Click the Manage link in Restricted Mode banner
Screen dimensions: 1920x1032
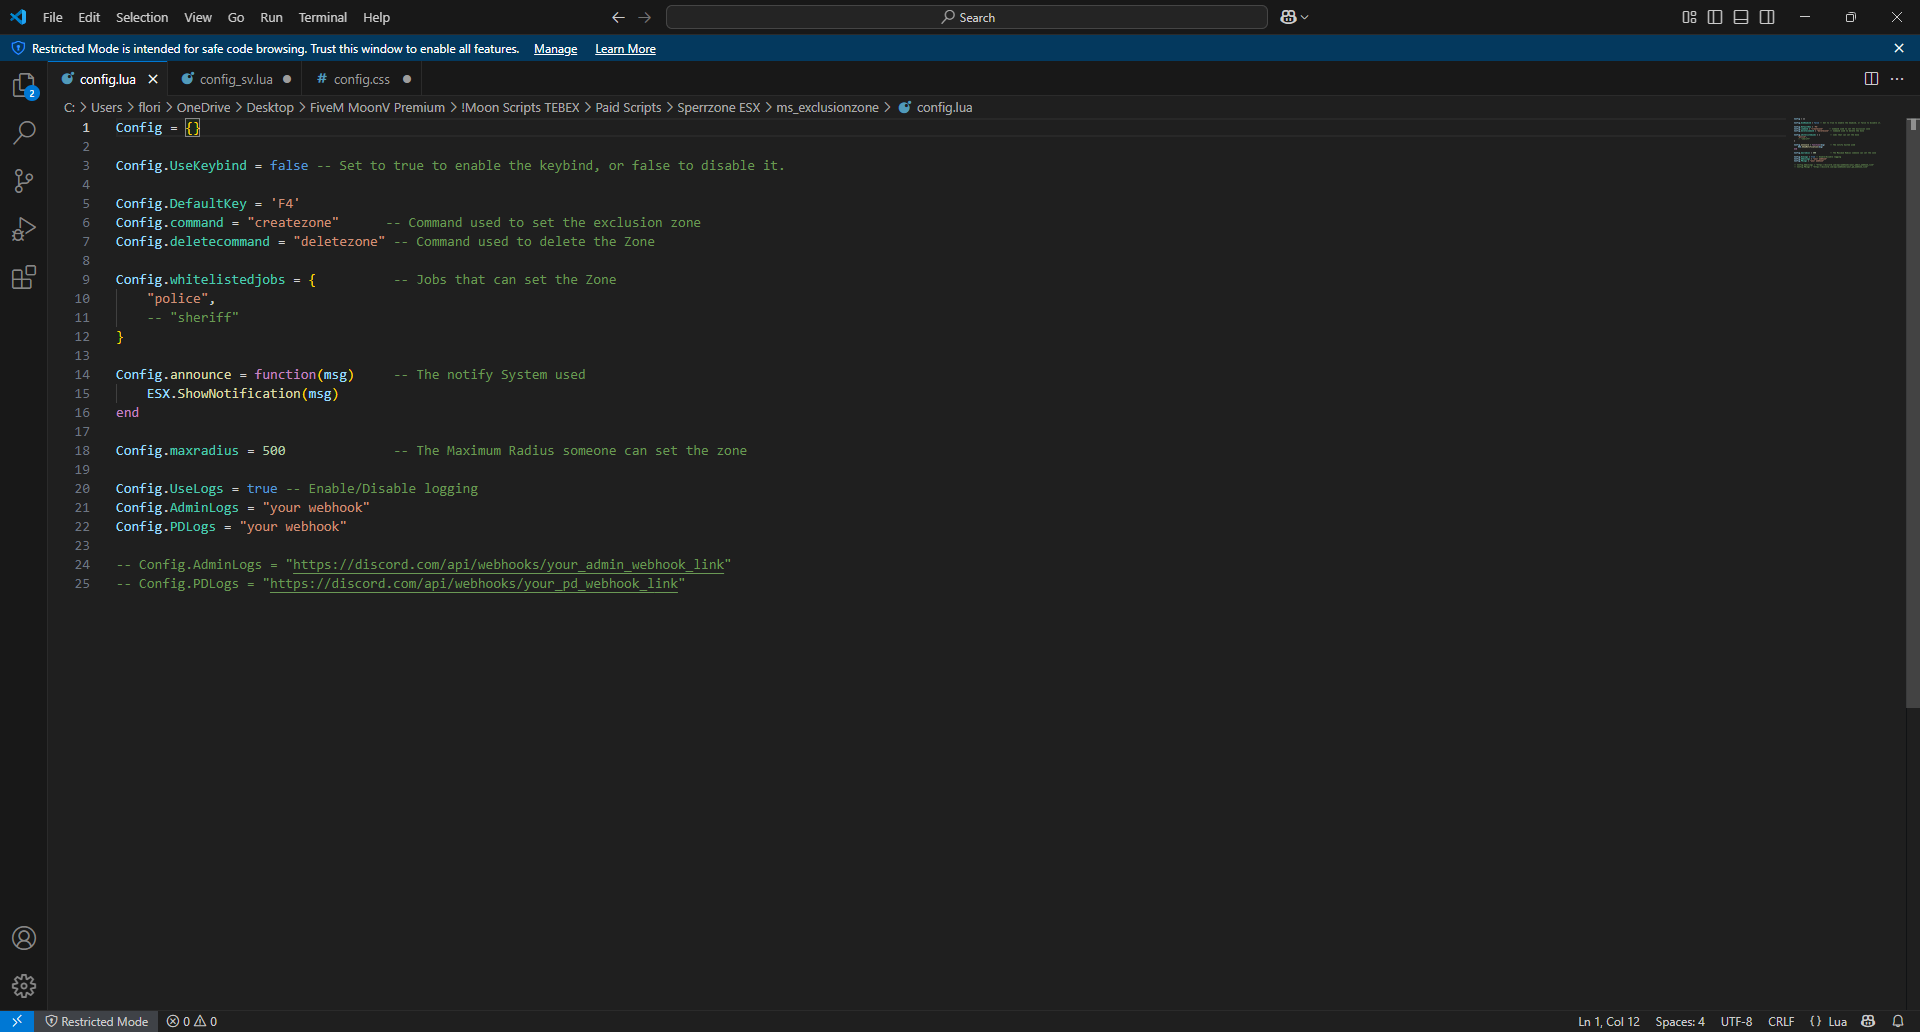pos(555,49)
